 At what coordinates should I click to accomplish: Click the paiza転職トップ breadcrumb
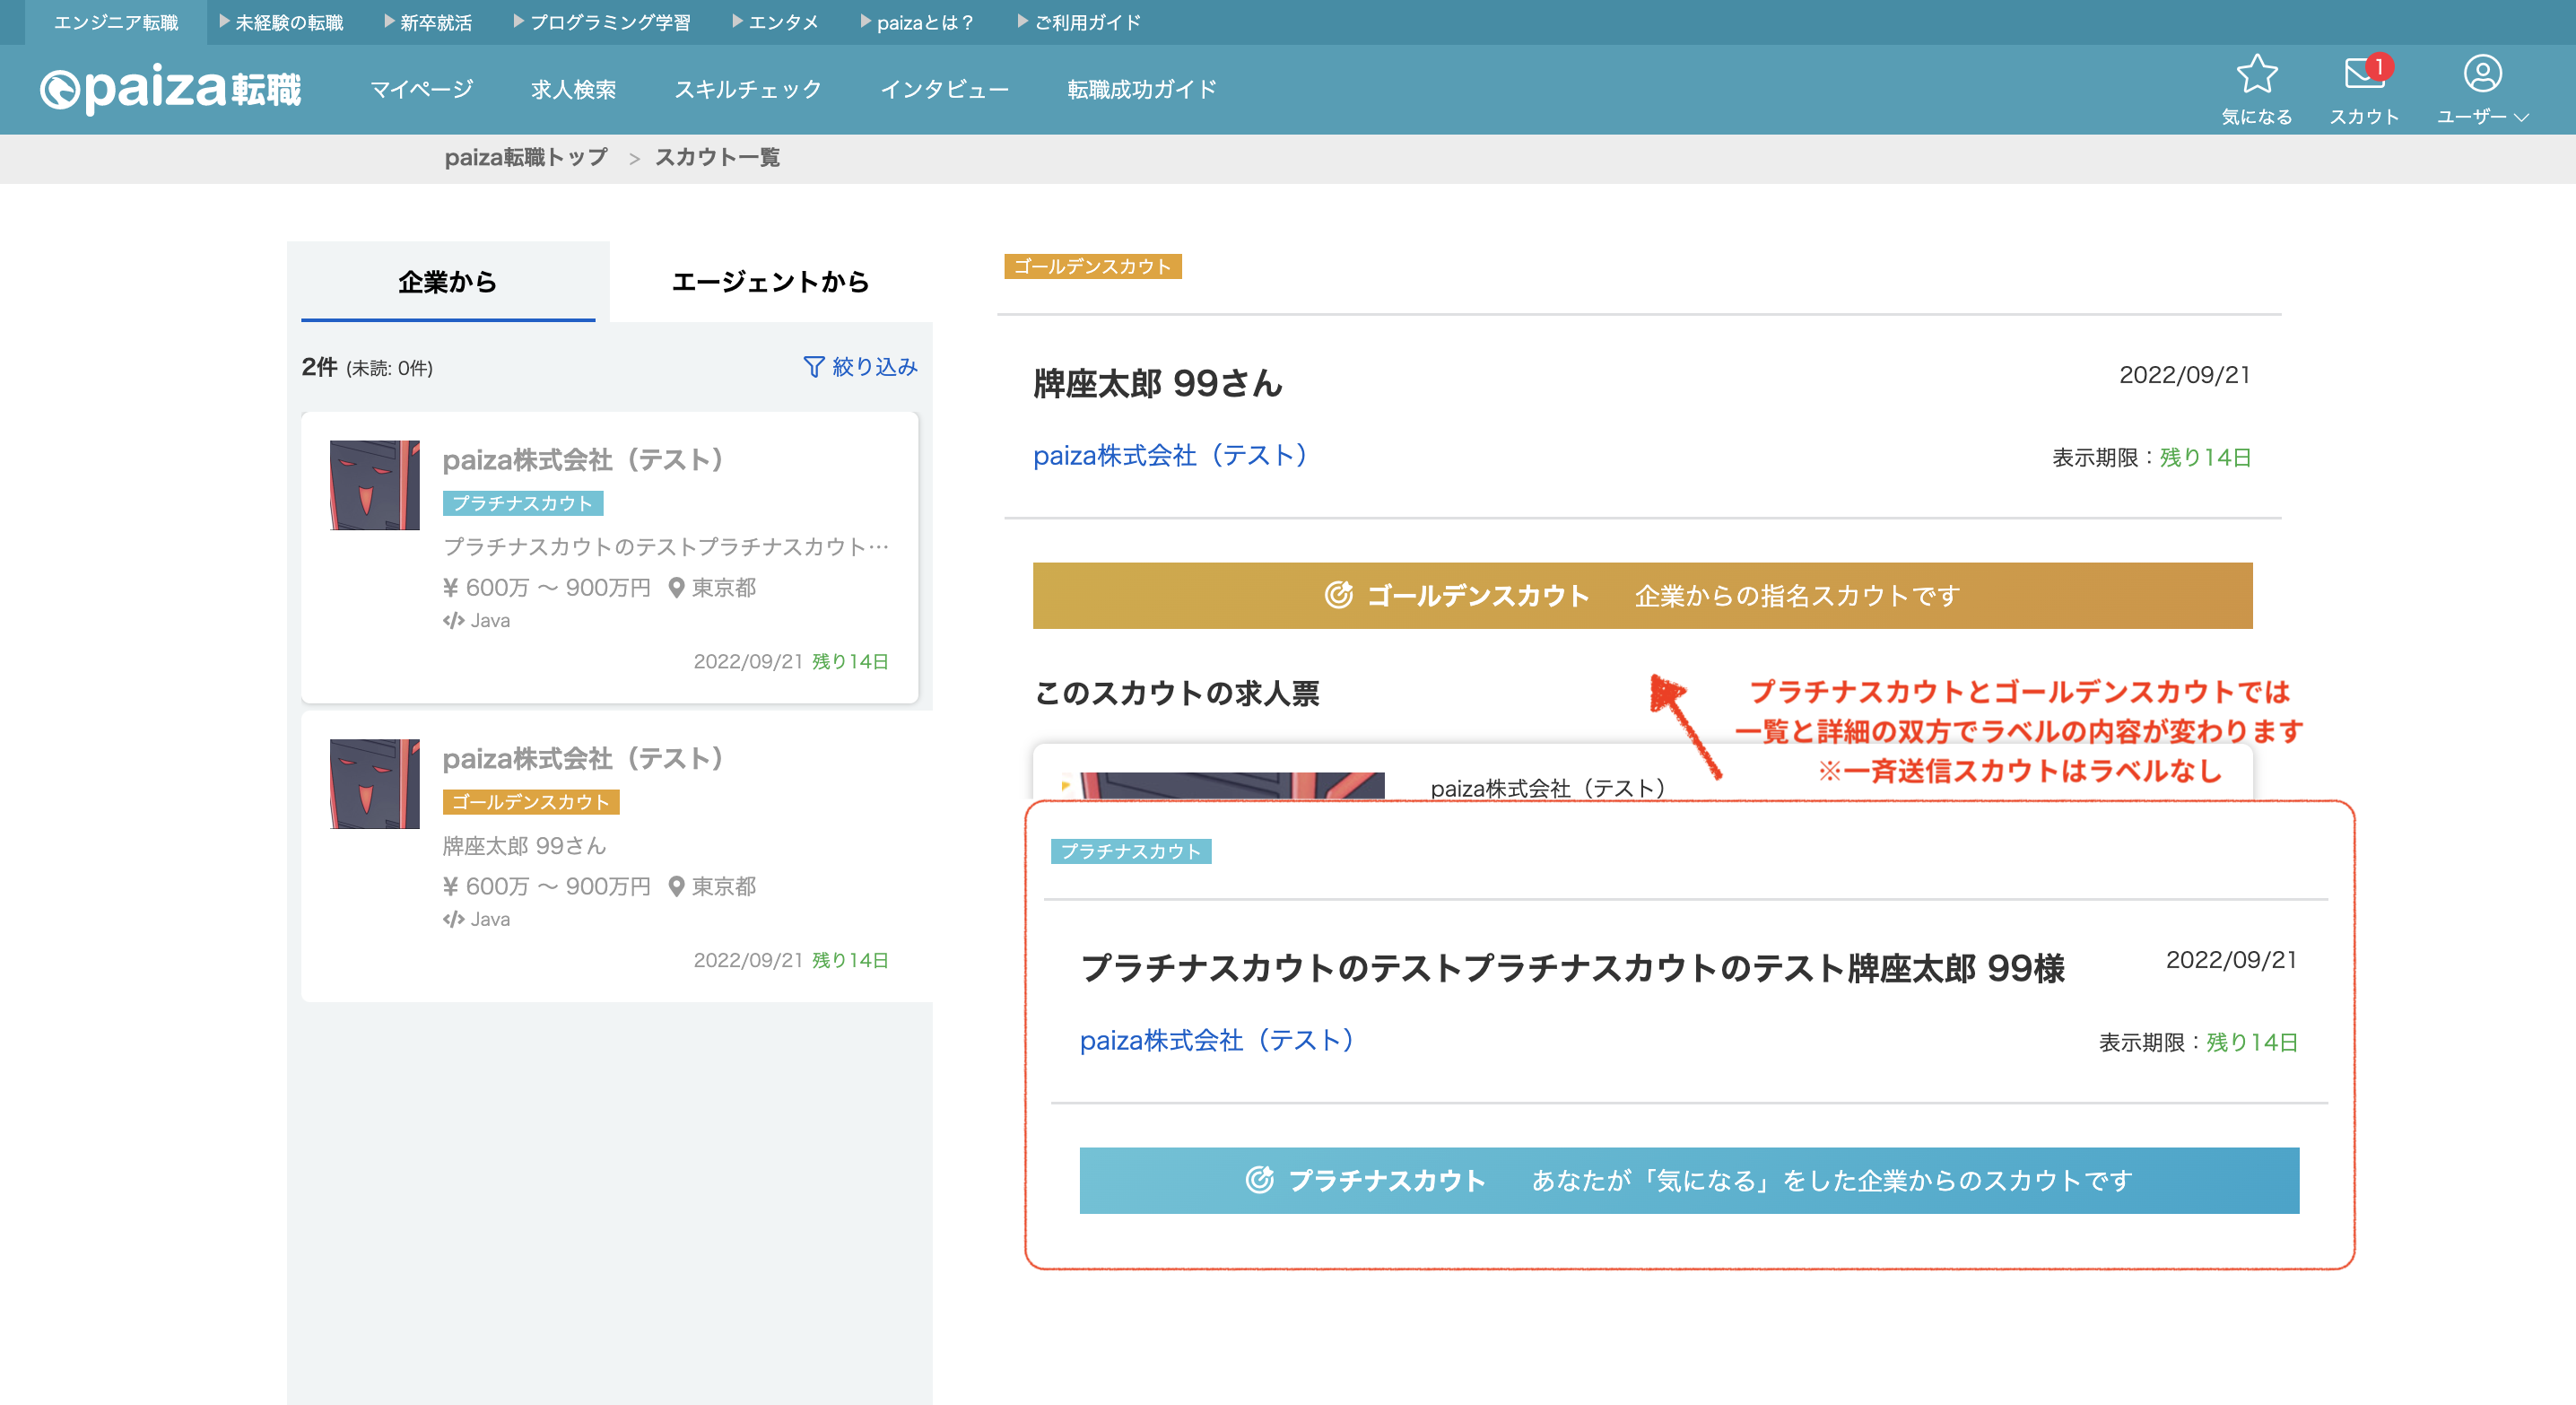[x=526, y=157]
